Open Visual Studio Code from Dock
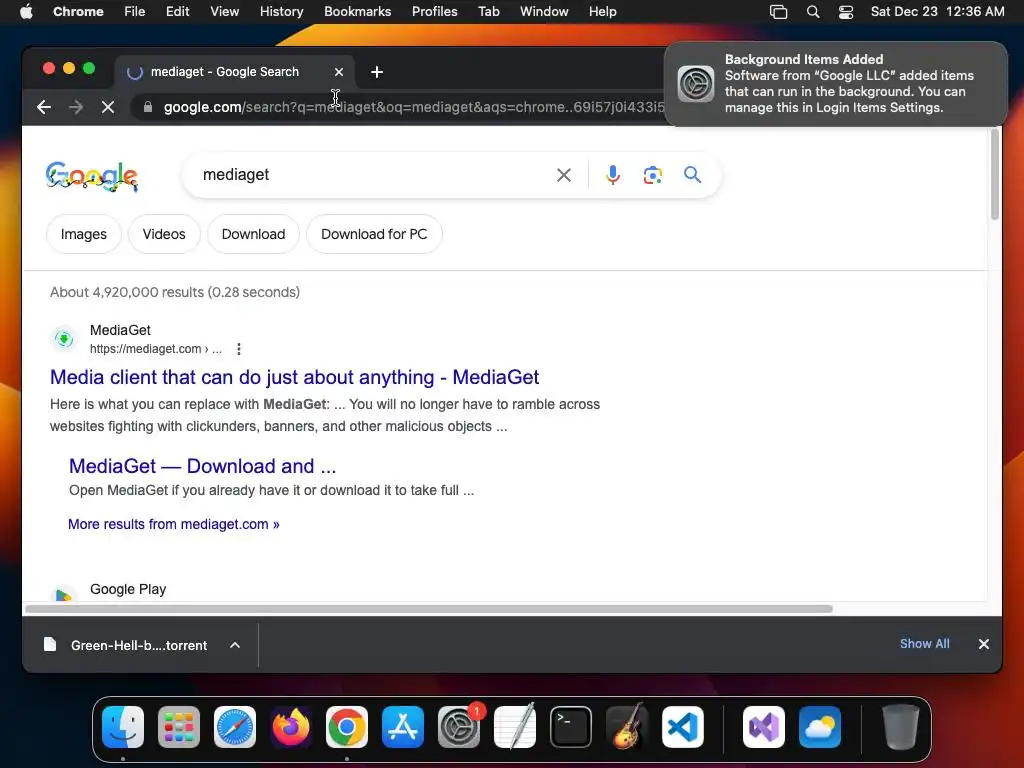The width and height of the screenshot is (1024, 768). (x=683, y=727)
